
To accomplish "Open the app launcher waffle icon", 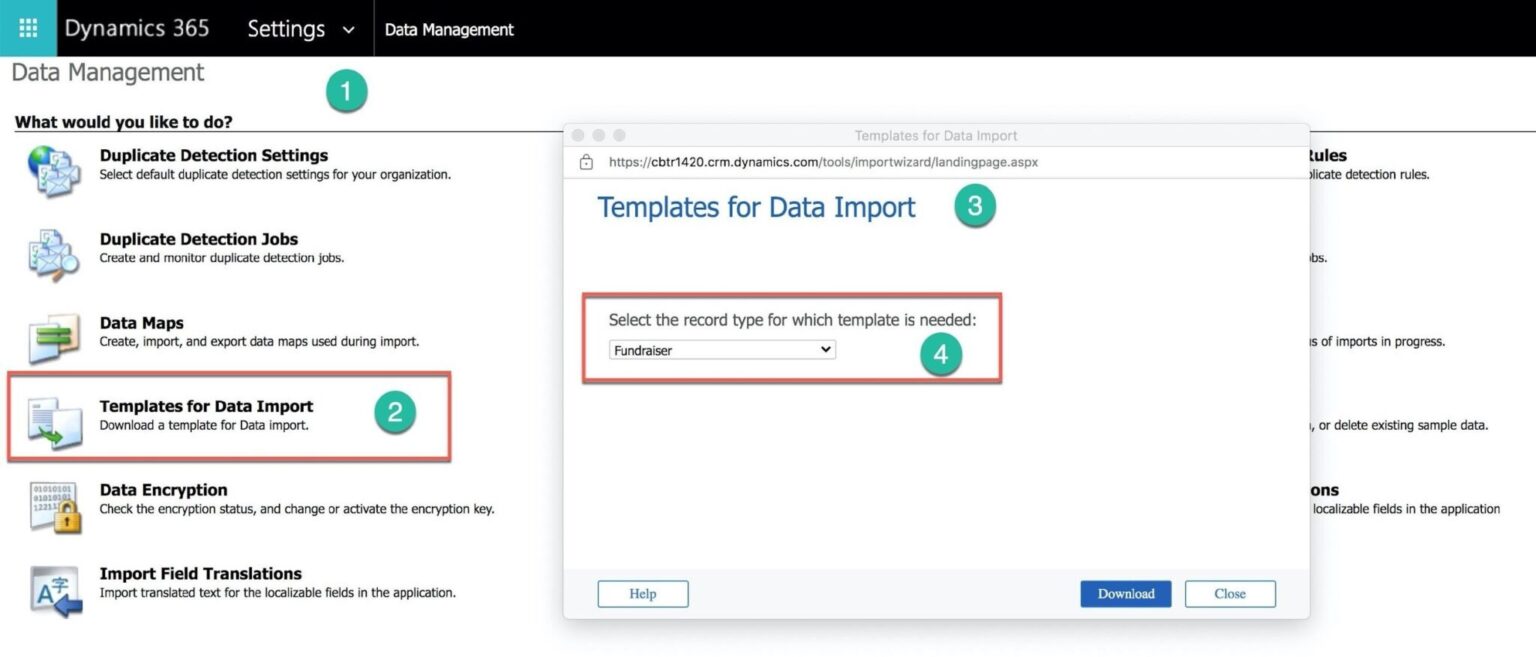I will [28, 28].
